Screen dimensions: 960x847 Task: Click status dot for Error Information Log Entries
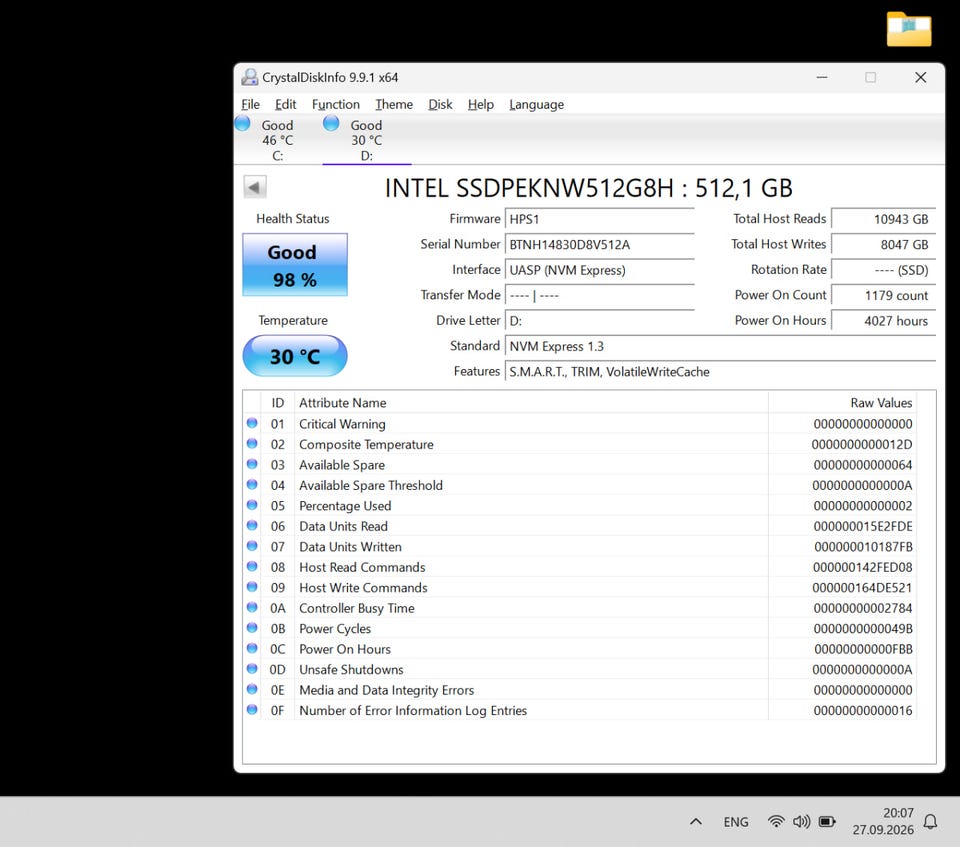pyautogui.click(x=252, y=710)
